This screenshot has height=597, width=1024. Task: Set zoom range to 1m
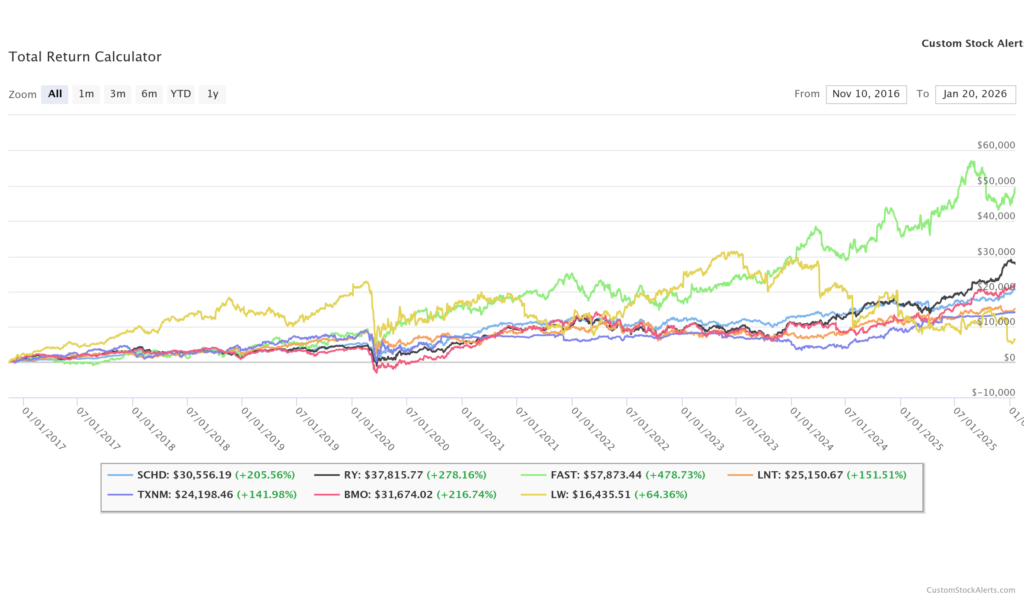[x=87, y=94]
